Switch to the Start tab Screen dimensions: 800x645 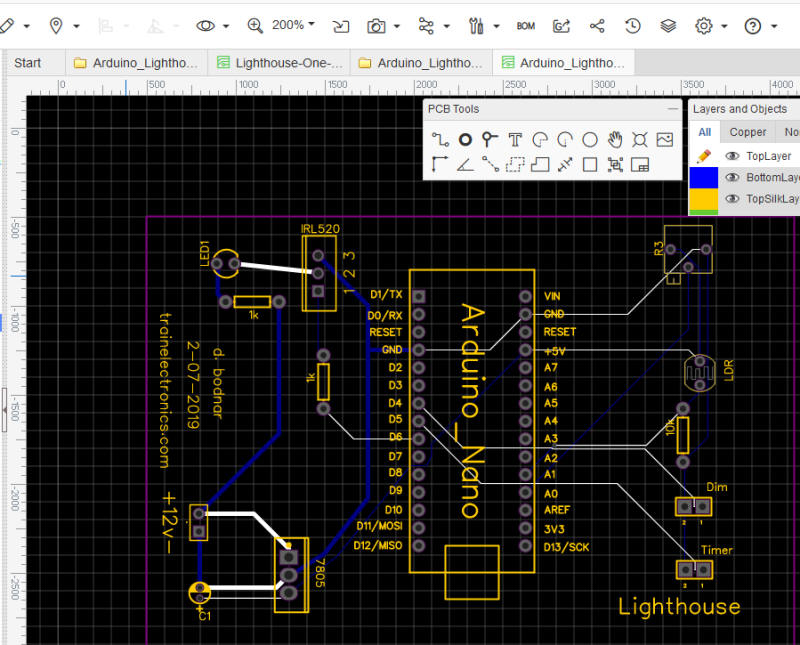pyautogui.click(x=28, y=63)
